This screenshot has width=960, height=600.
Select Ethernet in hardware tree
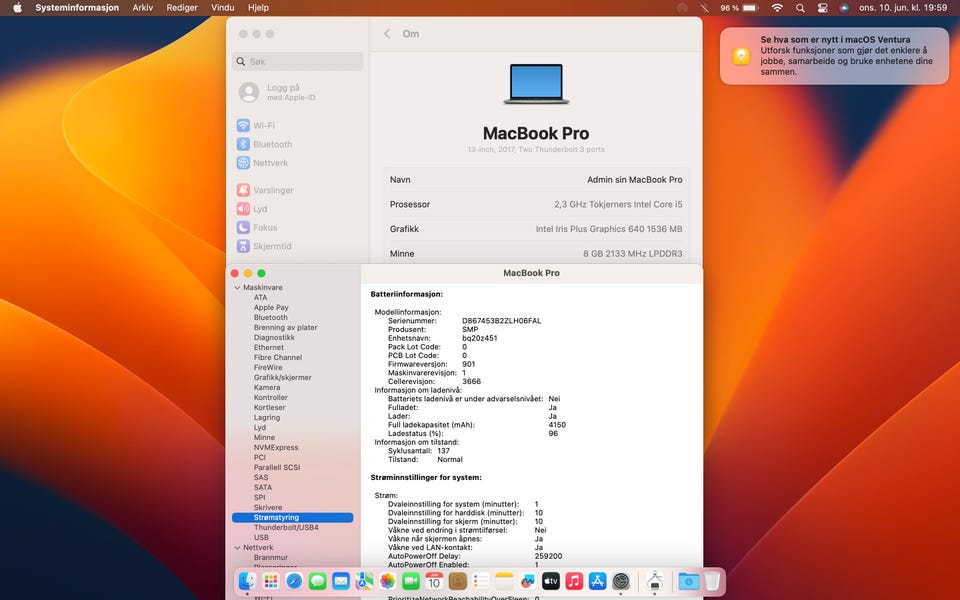(269, 348)
